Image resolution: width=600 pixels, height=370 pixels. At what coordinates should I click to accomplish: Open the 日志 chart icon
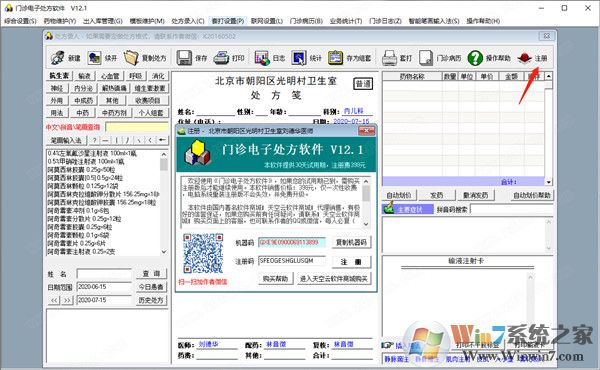(x=262, y=58)
